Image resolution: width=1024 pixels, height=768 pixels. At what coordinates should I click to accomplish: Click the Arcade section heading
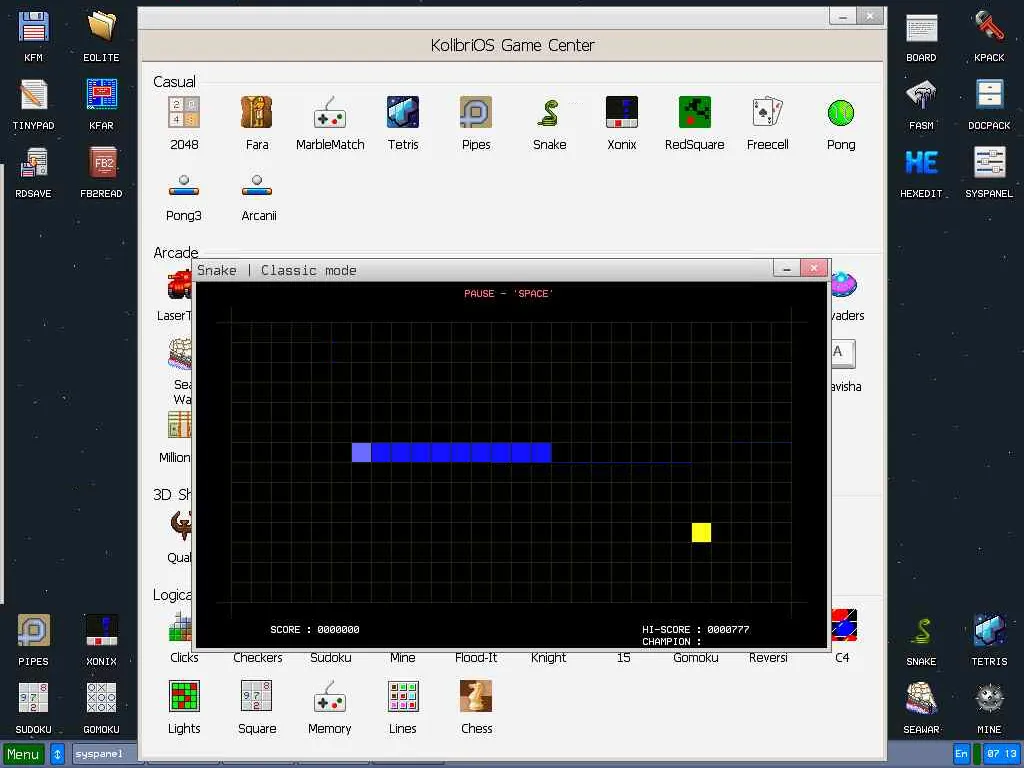(176, 253)
